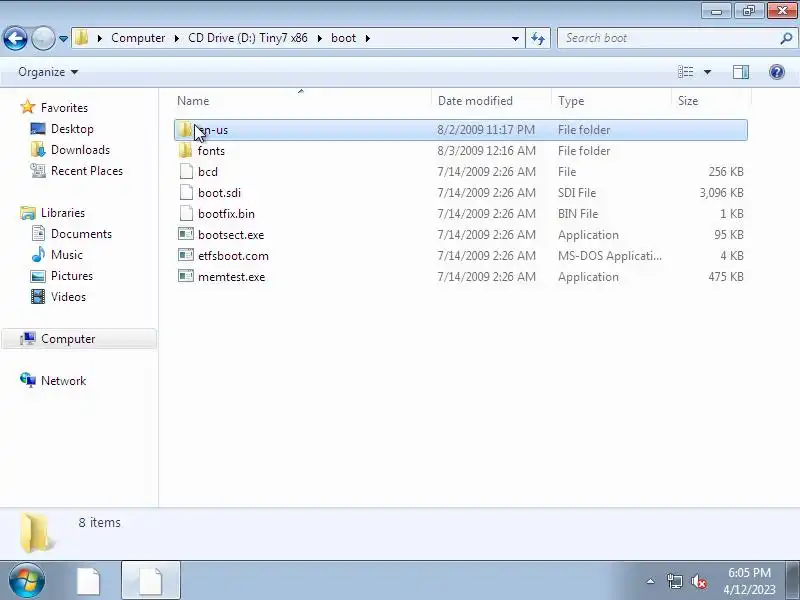The image size is (800, 600).
Task: Click the bcd file name
Action: 208,171
